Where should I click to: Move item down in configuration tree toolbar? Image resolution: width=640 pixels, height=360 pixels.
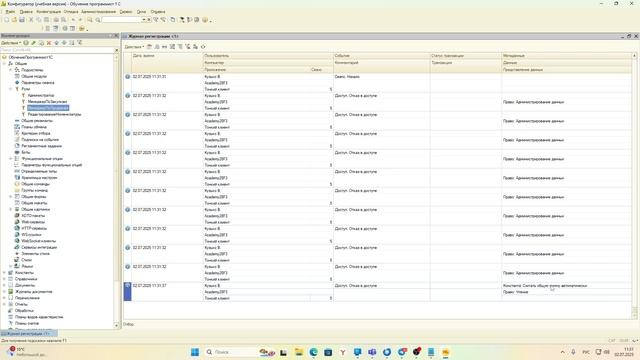[x=64, y=43]
